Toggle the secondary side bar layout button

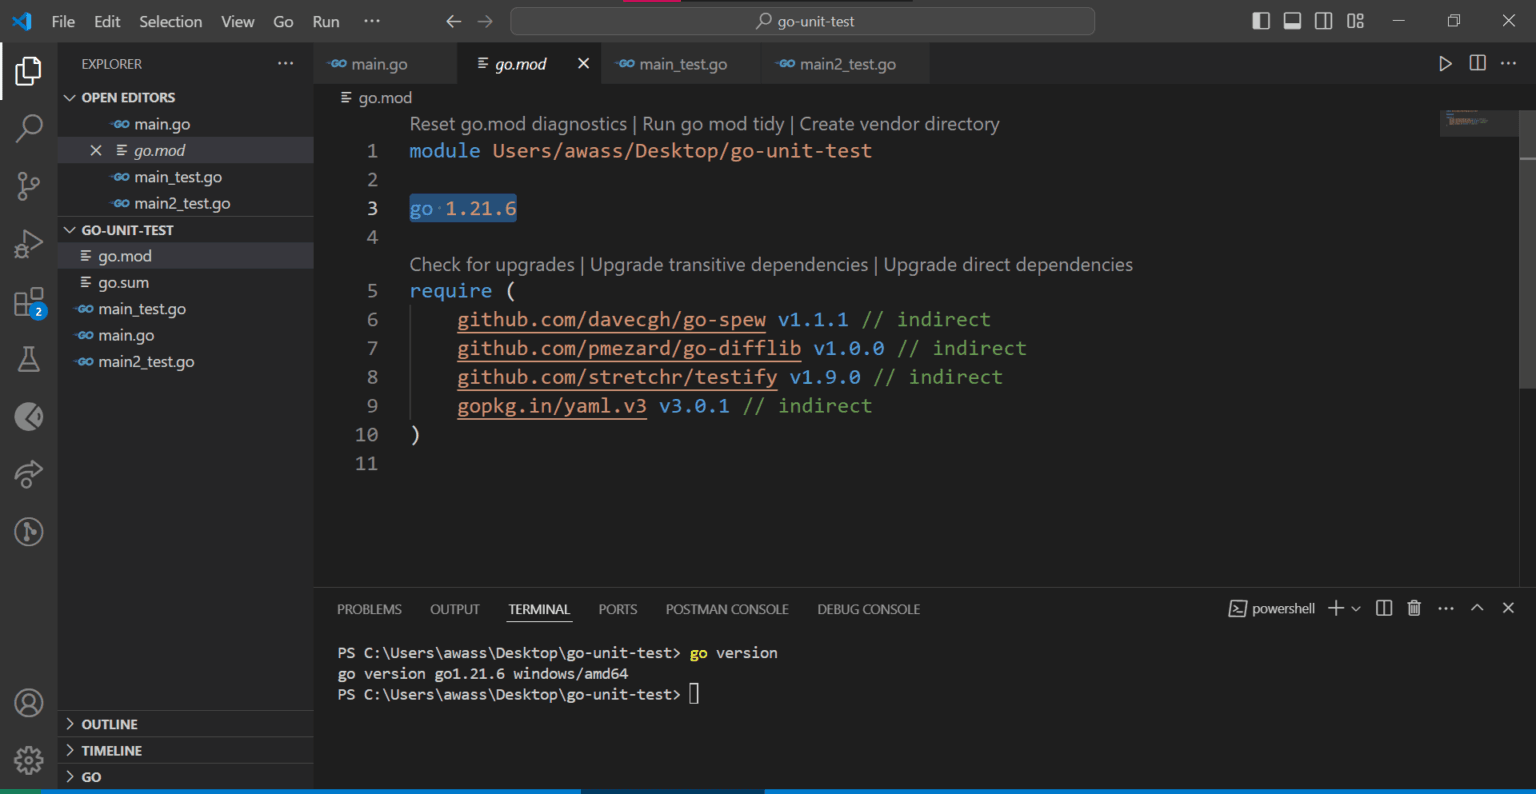click(1323, 21)
